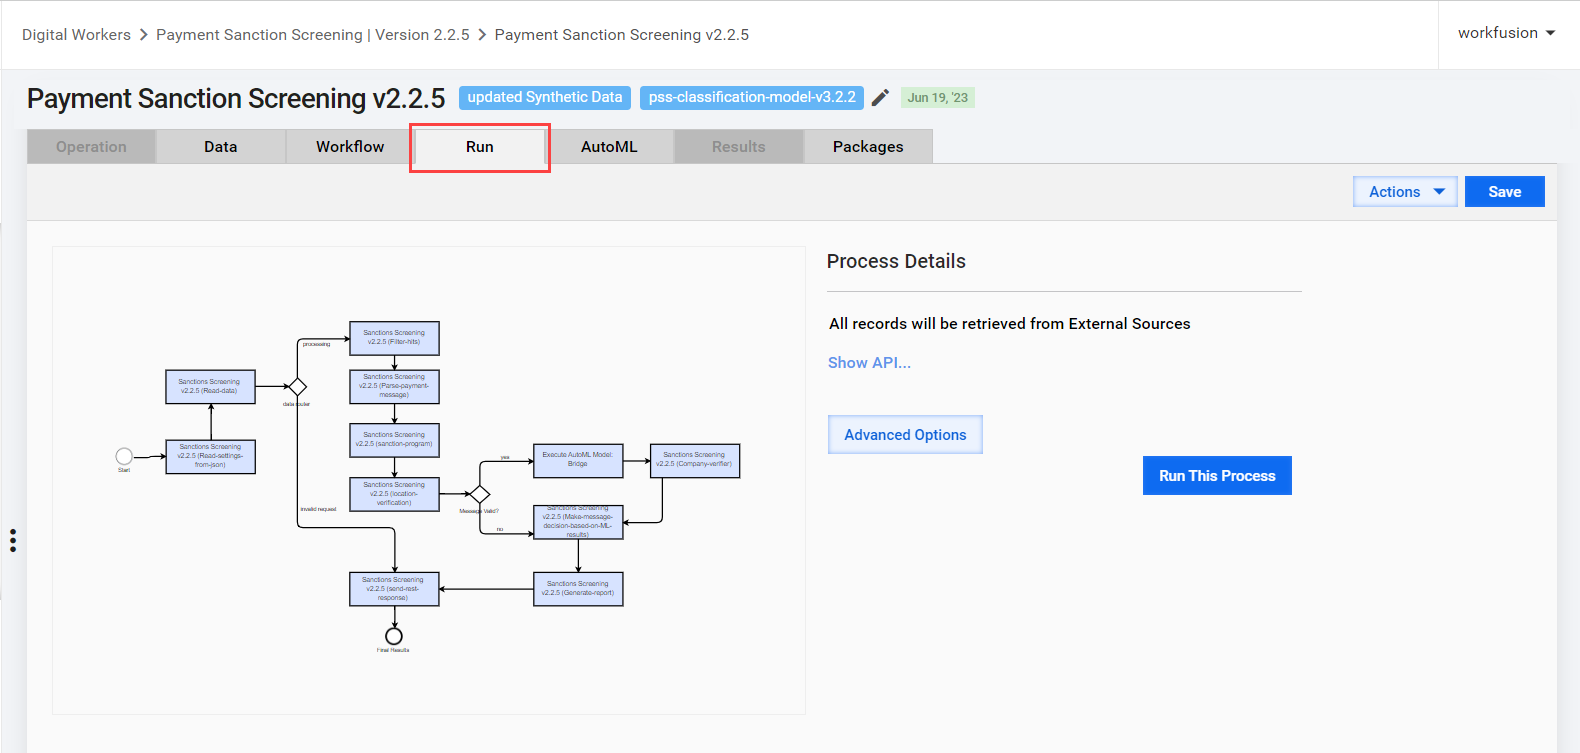Screen dimensions: 1580x753
Task: Select the Filter-hits workflow node
Action: (x=394, y=338)
